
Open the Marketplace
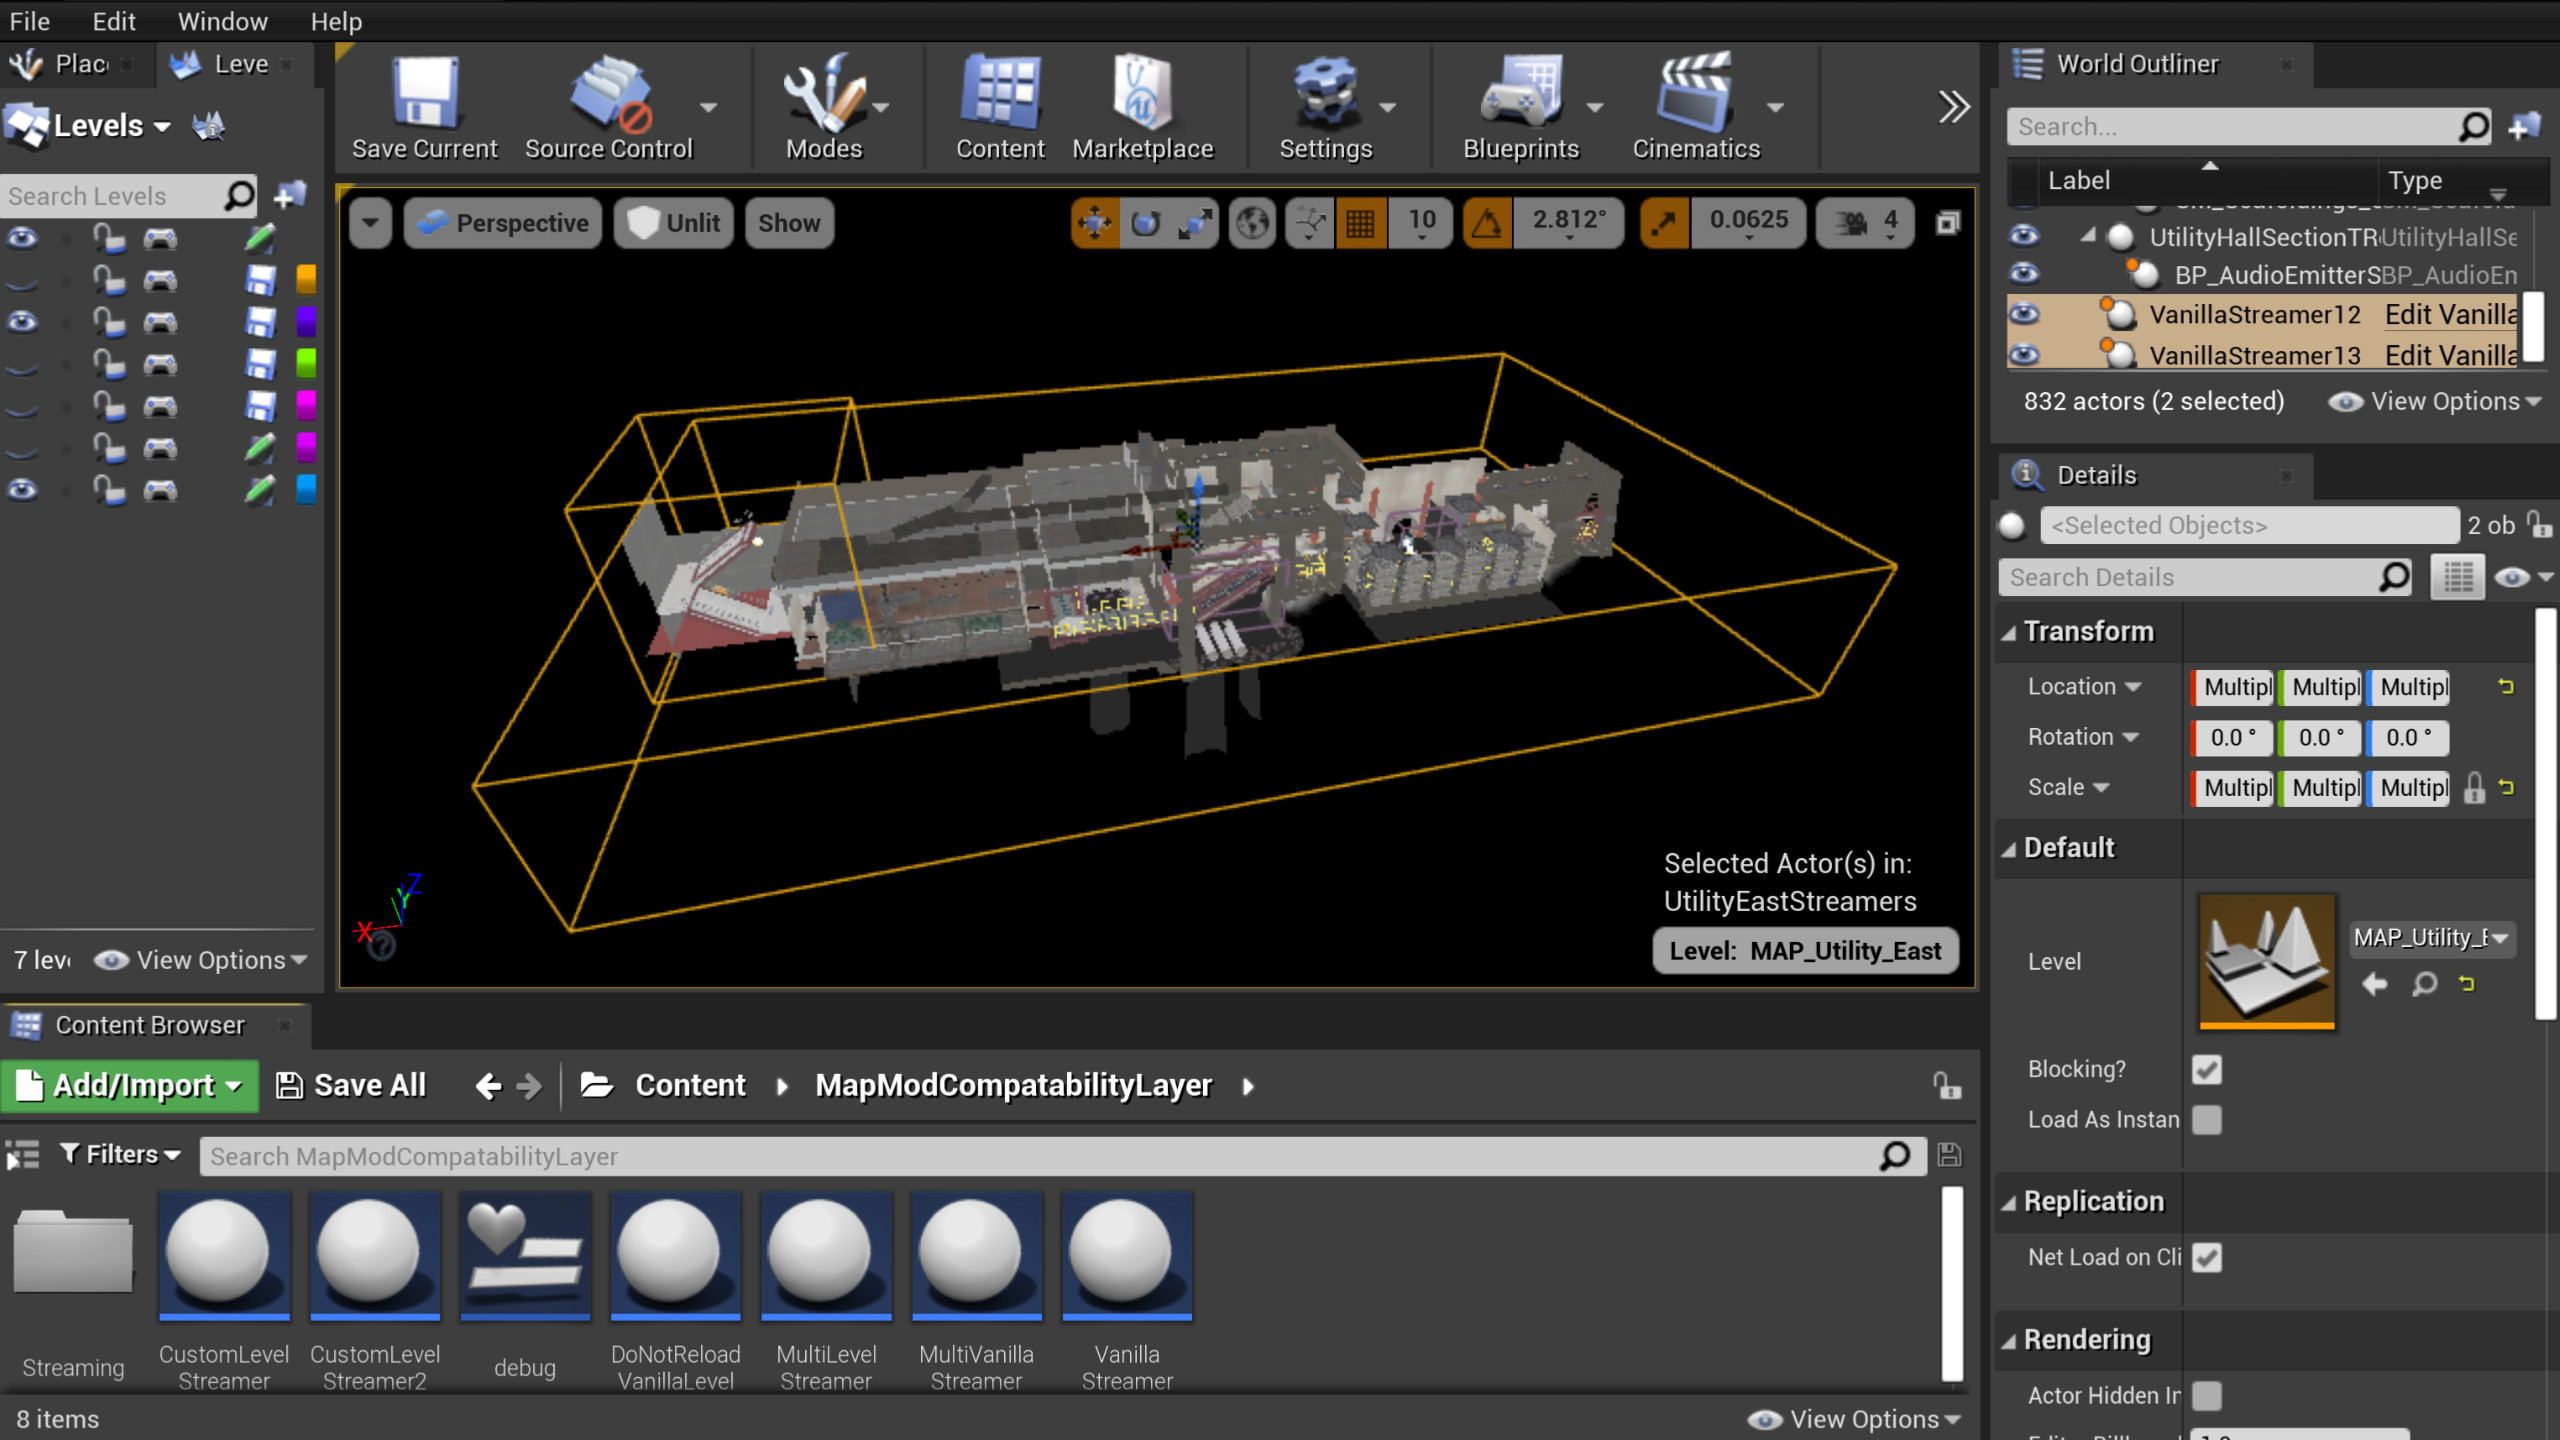point(1142,100)
